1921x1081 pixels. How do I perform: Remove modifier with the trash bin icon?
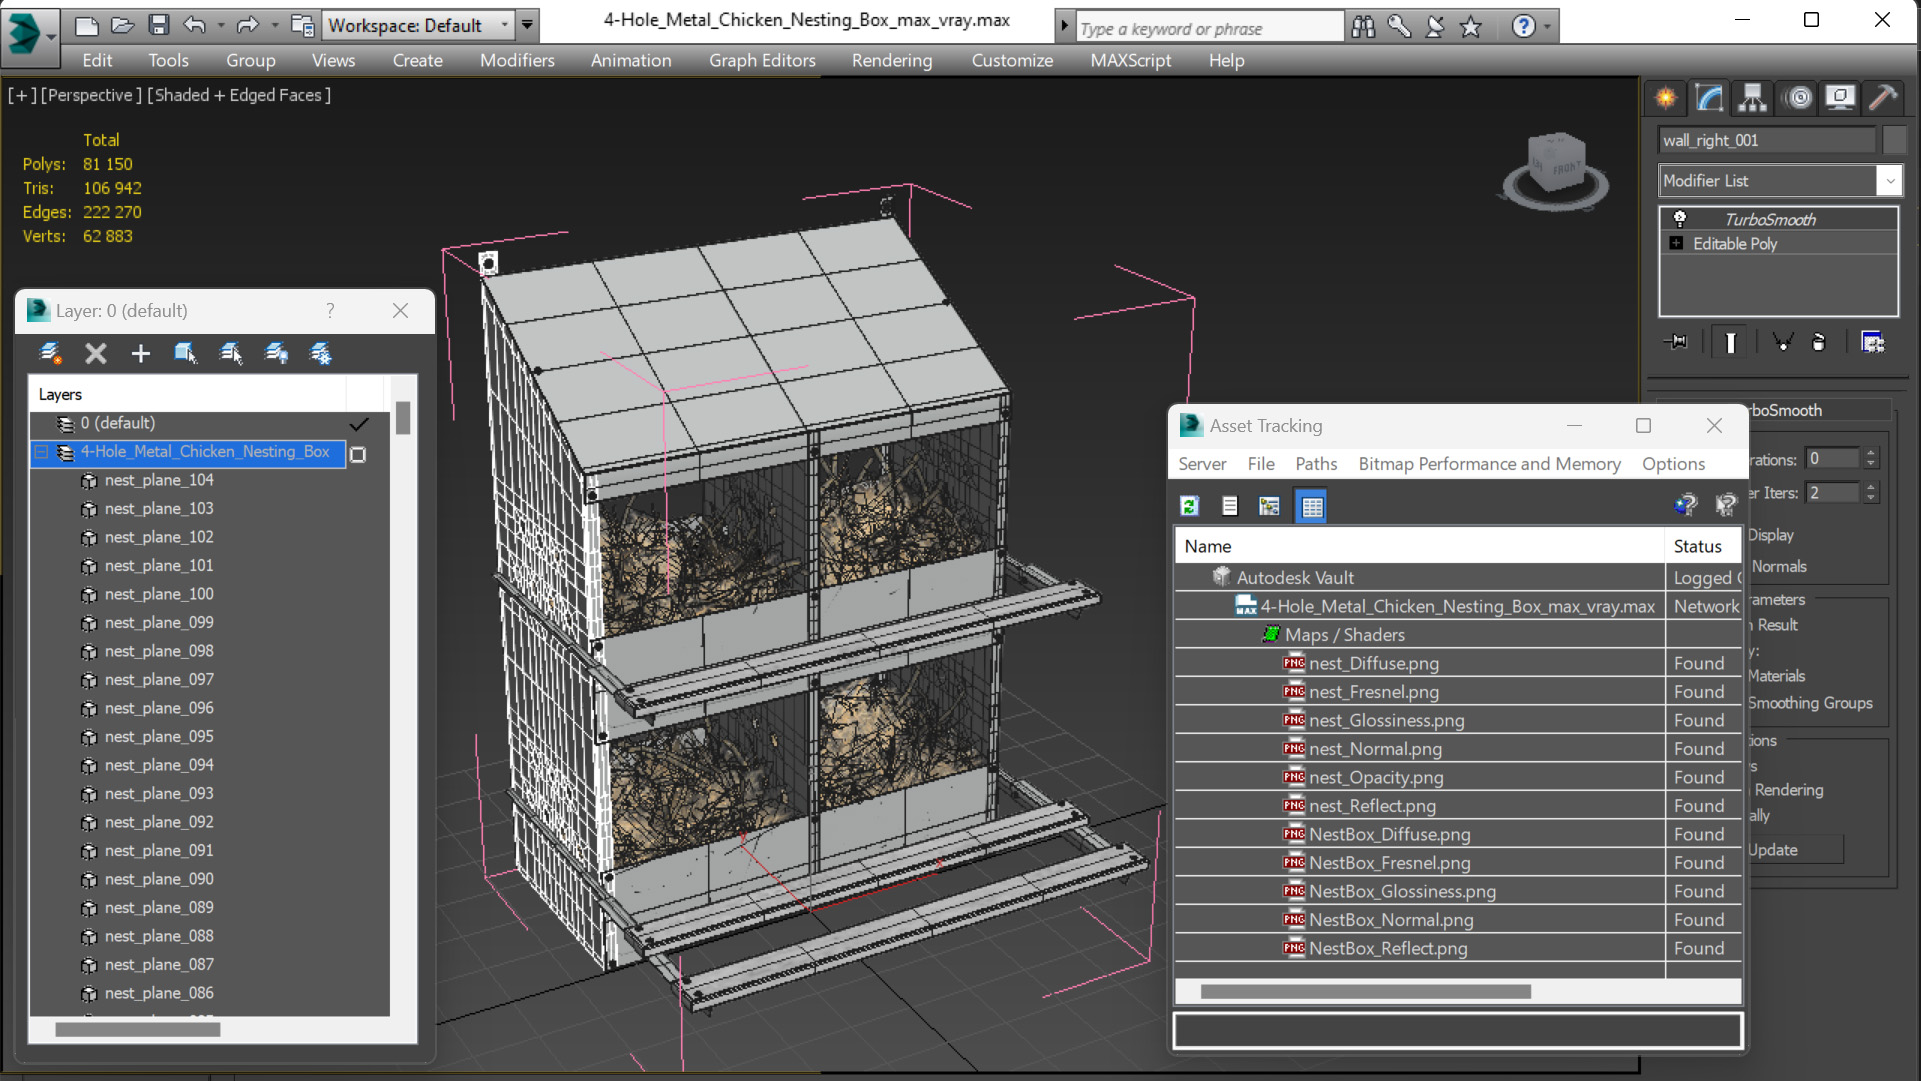(1819, 342)
